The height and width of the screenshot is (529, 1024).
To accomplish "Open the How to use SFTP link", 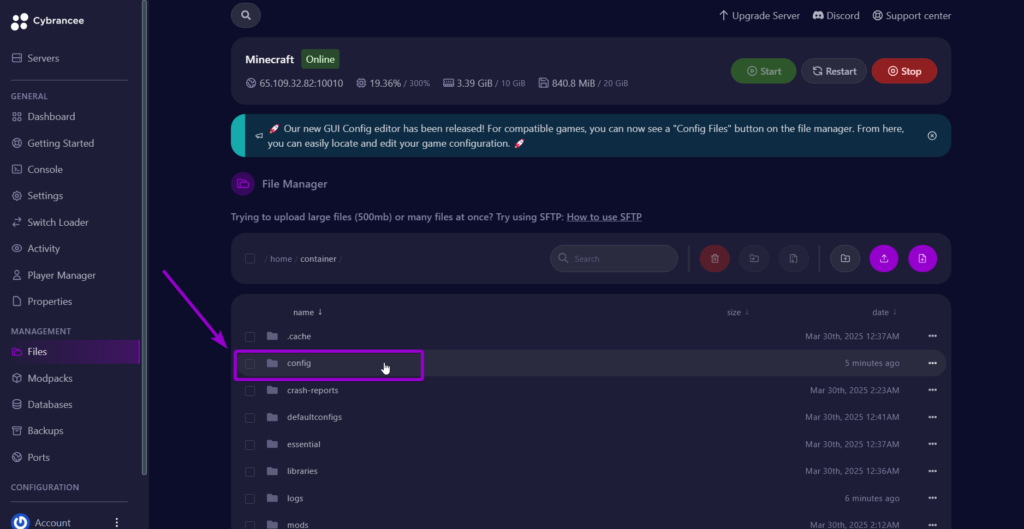I will point(604,217).
